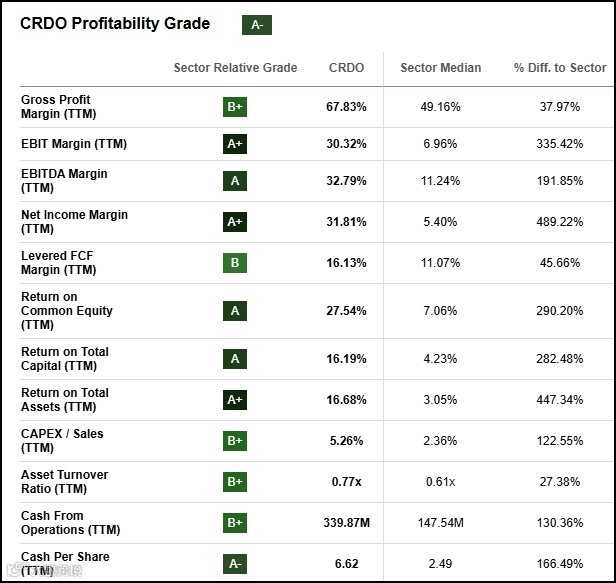Click the B grade badge for Levered FCF Margin
Screen dimensions: 616x583
click(235, 263)
